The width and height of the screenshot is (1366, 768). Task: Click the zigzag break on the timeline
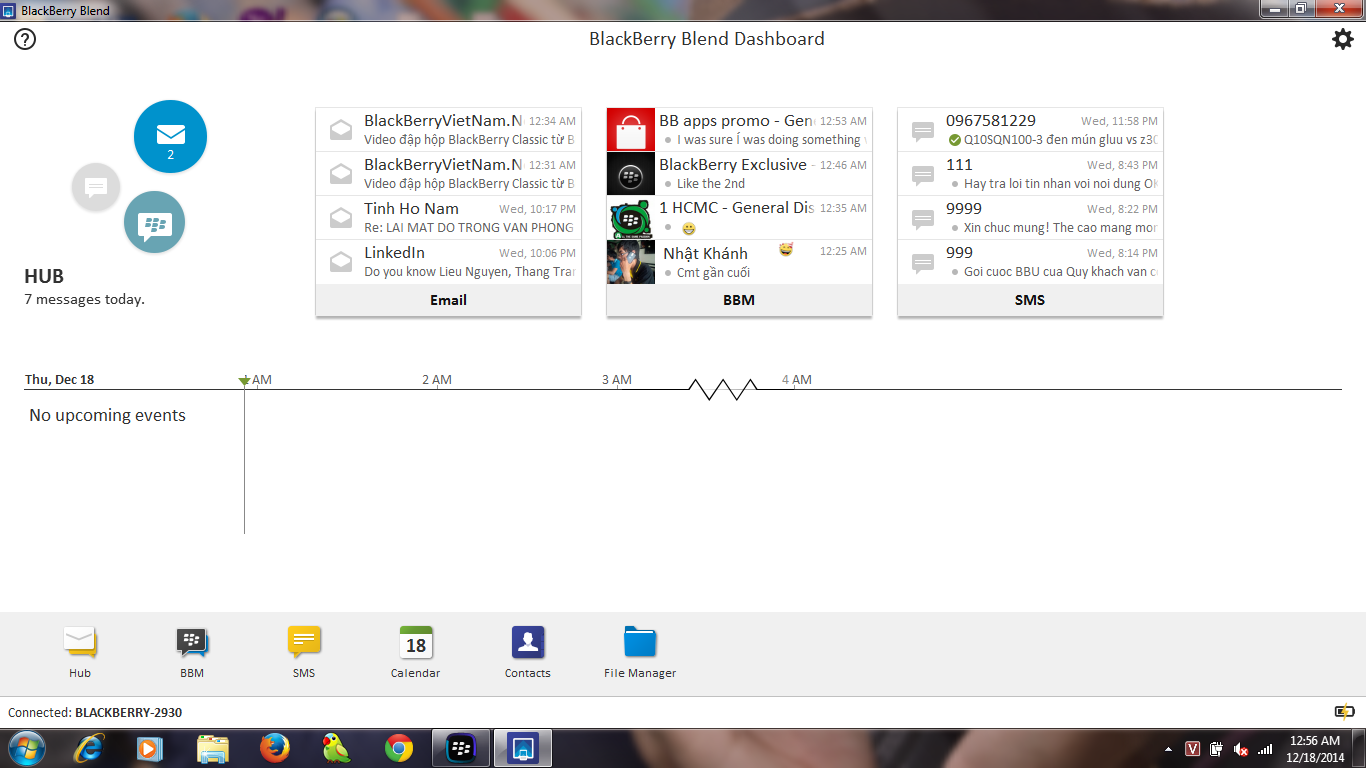(722, 390)
